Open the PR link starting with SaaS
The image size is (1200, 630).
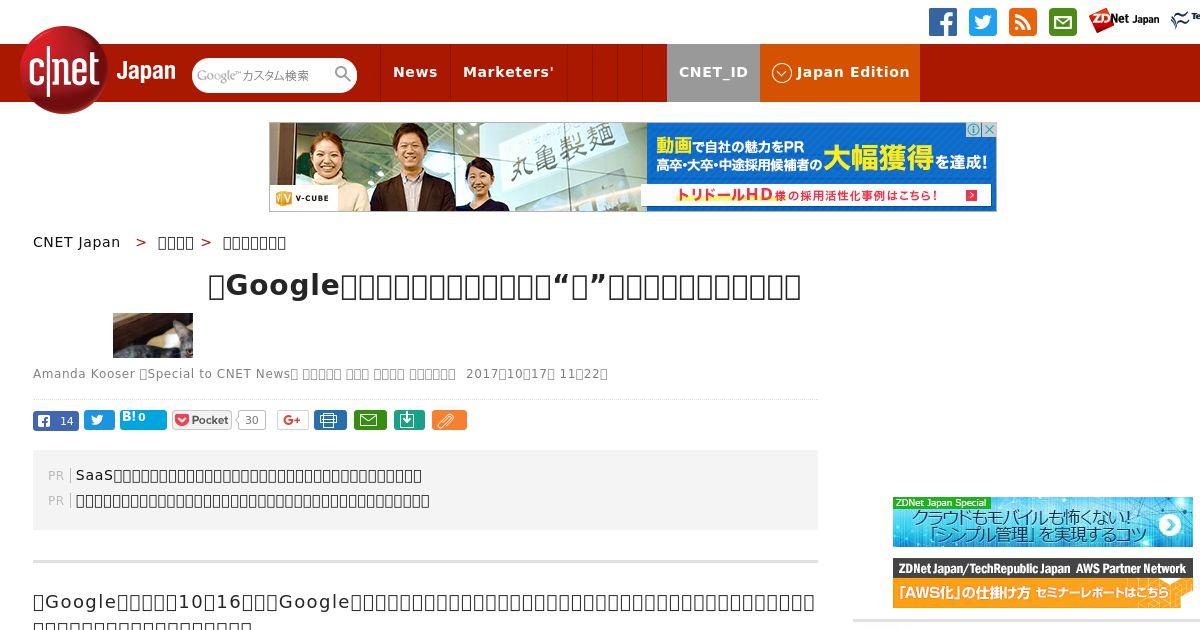click(249, 475)
